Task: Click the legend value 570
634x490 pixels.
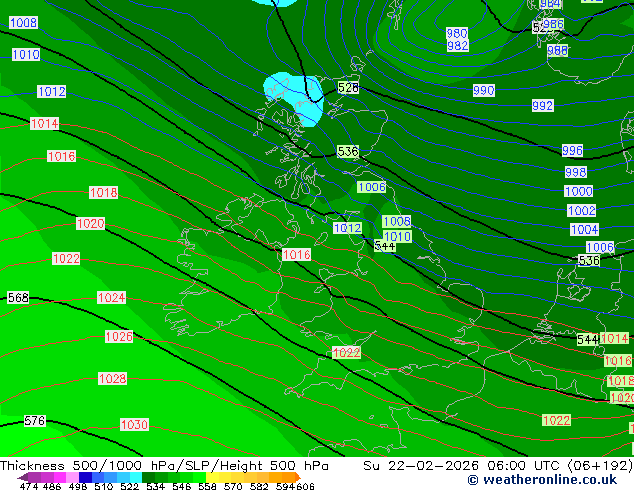Action: [233, 486]
